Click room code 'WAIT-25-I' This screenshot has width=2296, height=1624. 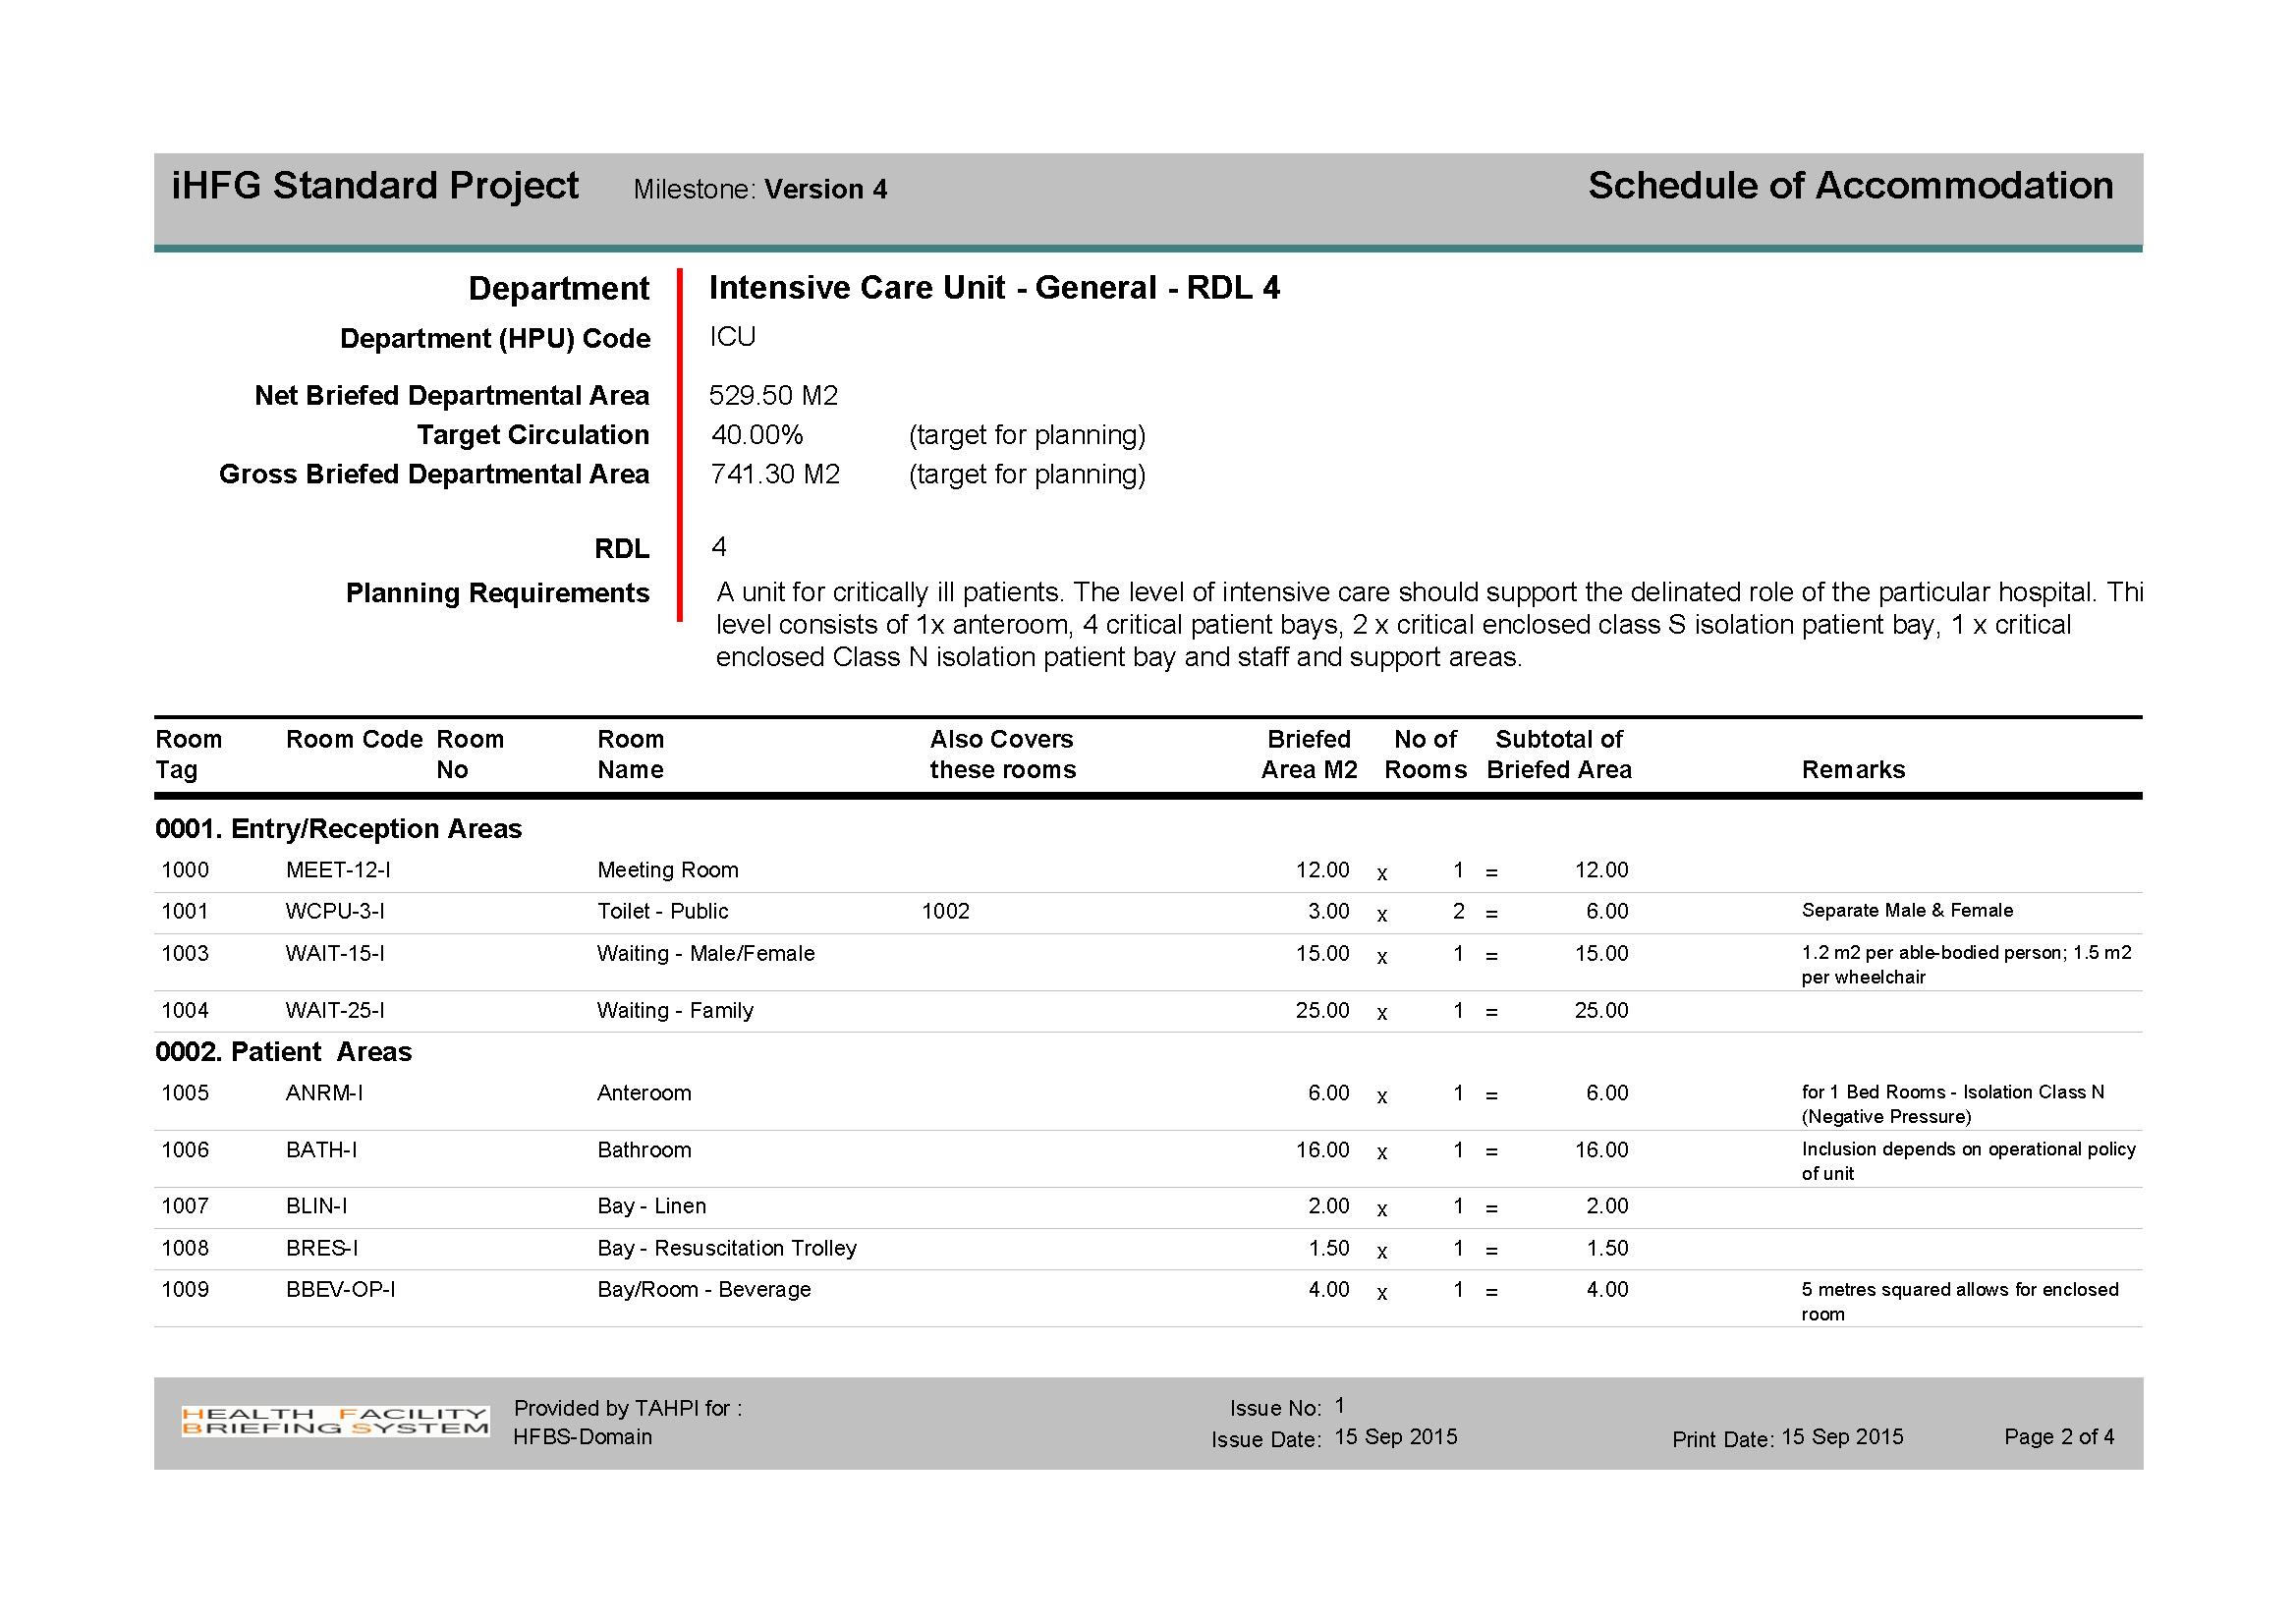[x=335, y=1010]
